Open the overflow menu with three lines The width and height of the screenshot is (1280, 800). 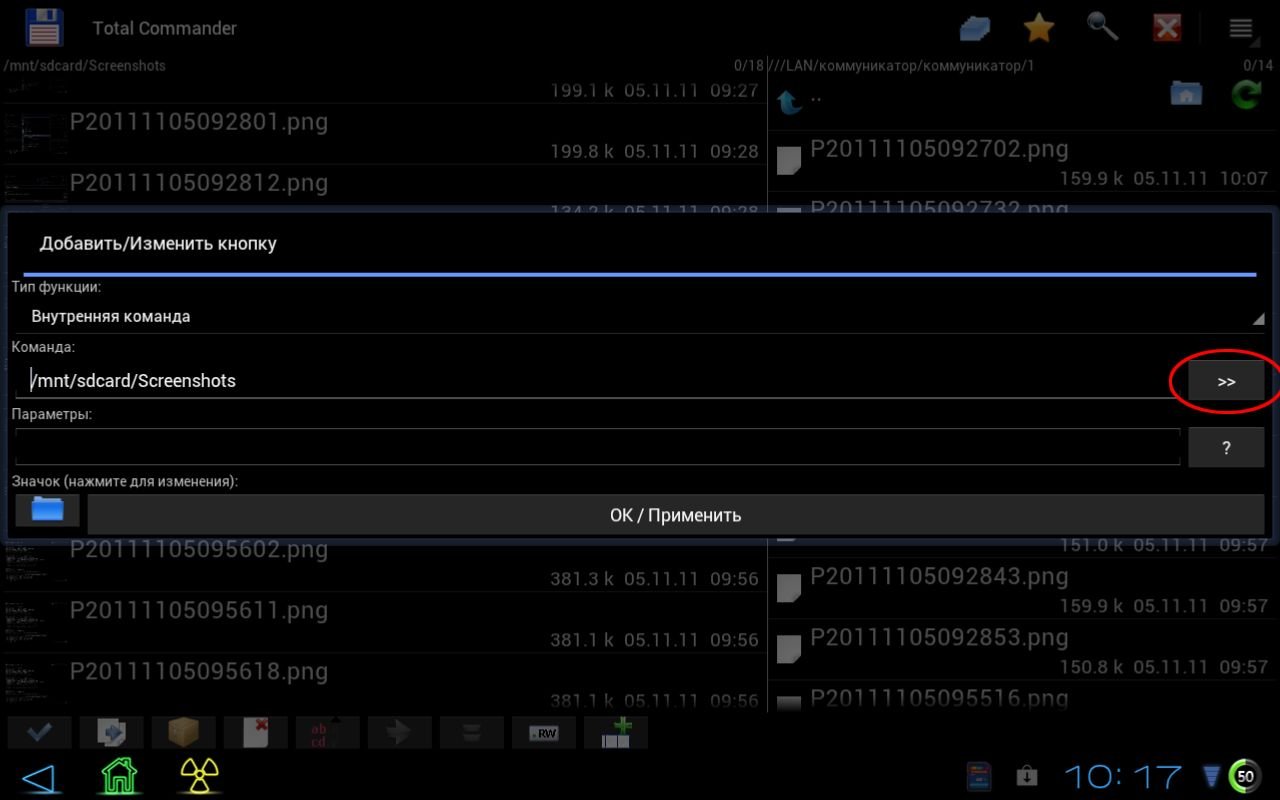[1241, 28]
